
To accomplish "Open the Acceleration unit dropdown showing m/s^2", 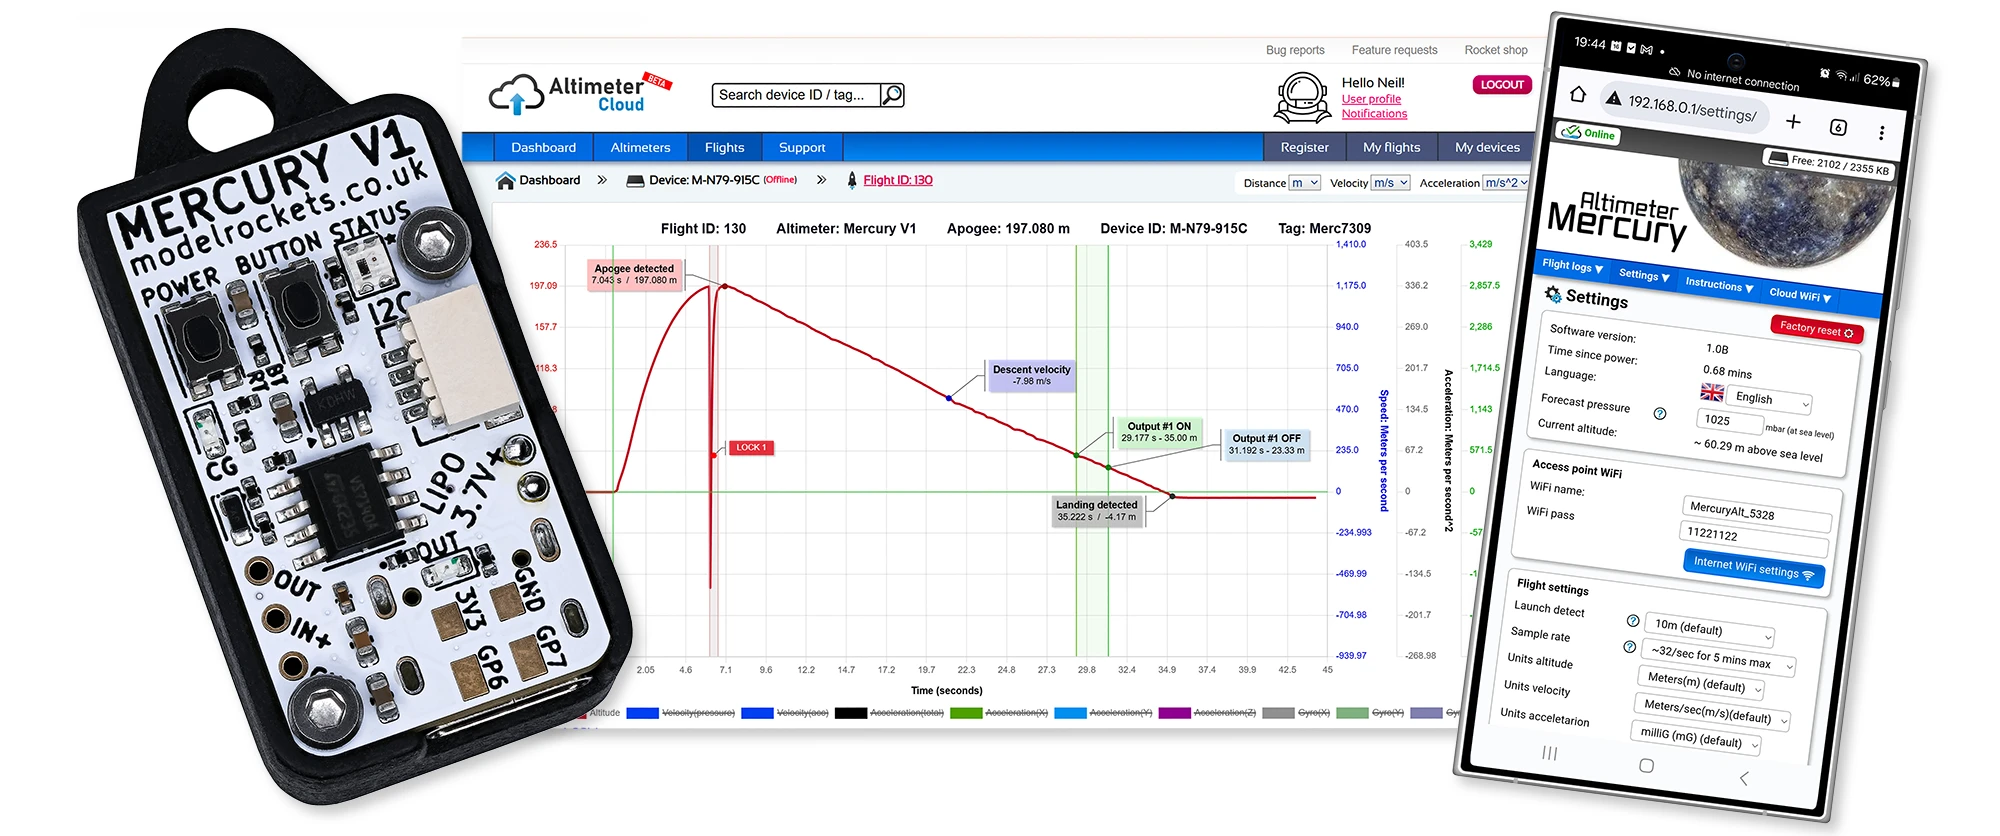I will 1506,183.
